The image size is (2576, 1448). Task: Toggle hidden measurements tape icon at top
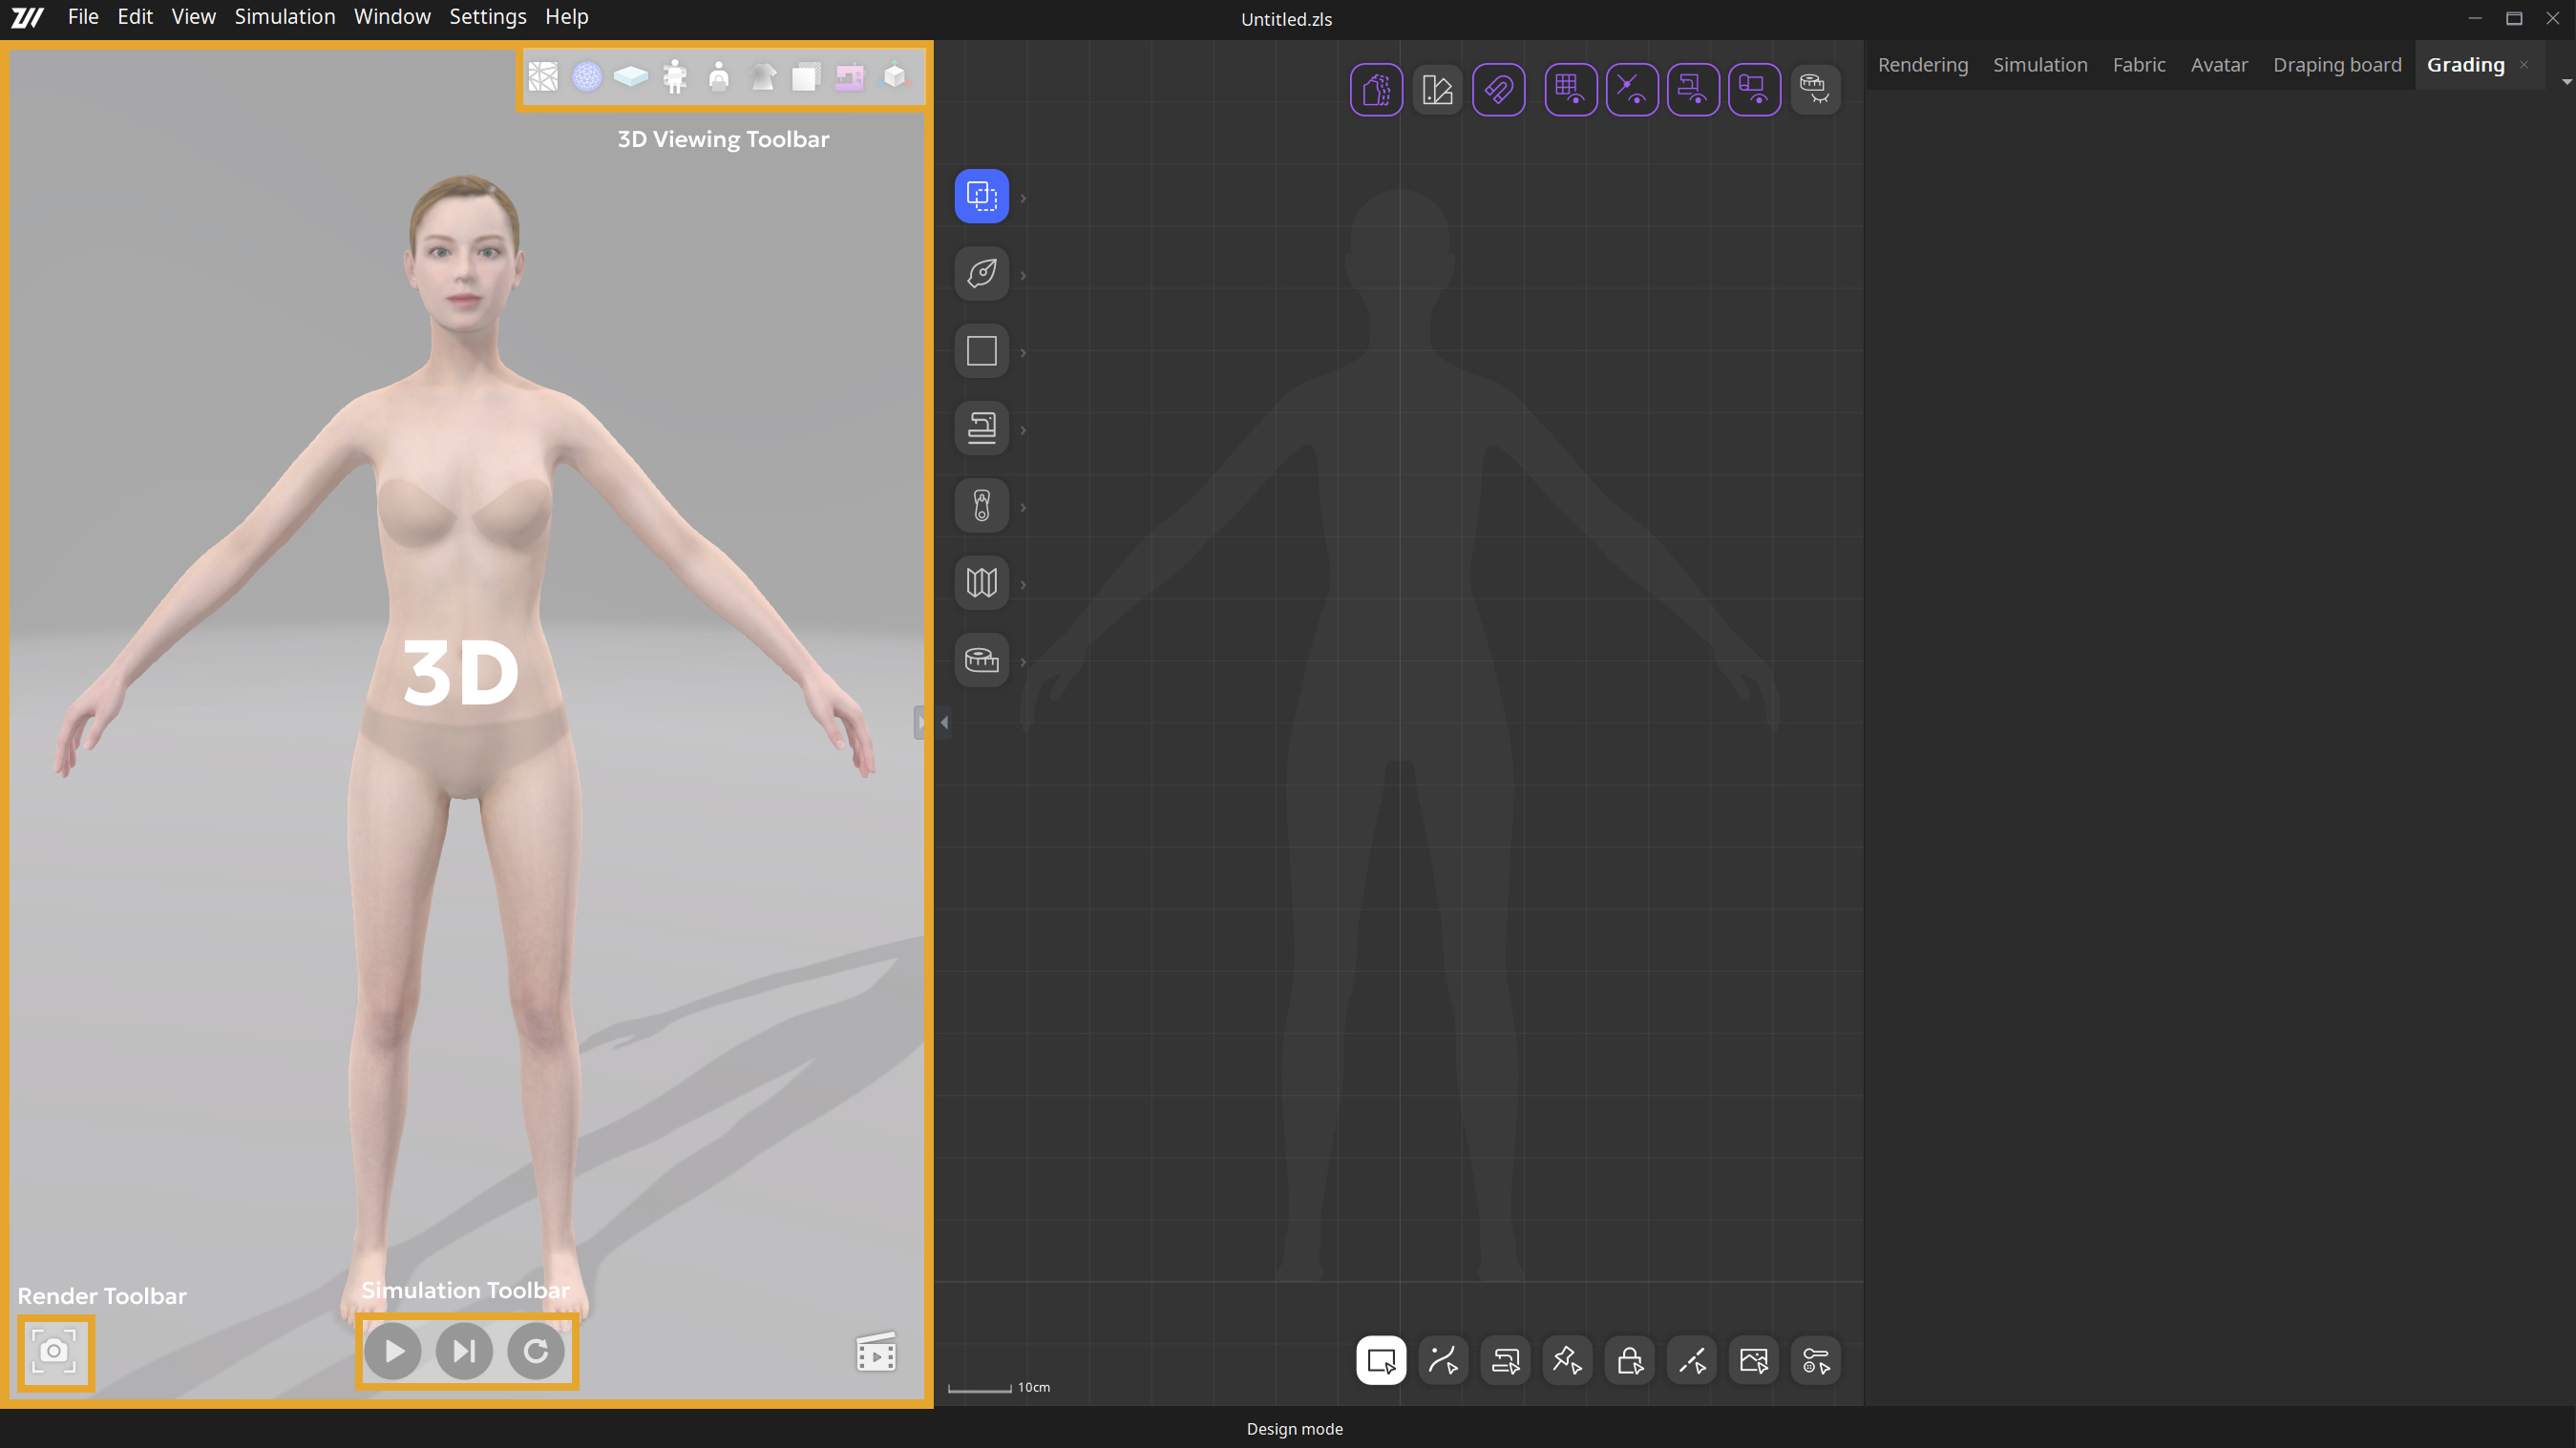pos(1814,90)
